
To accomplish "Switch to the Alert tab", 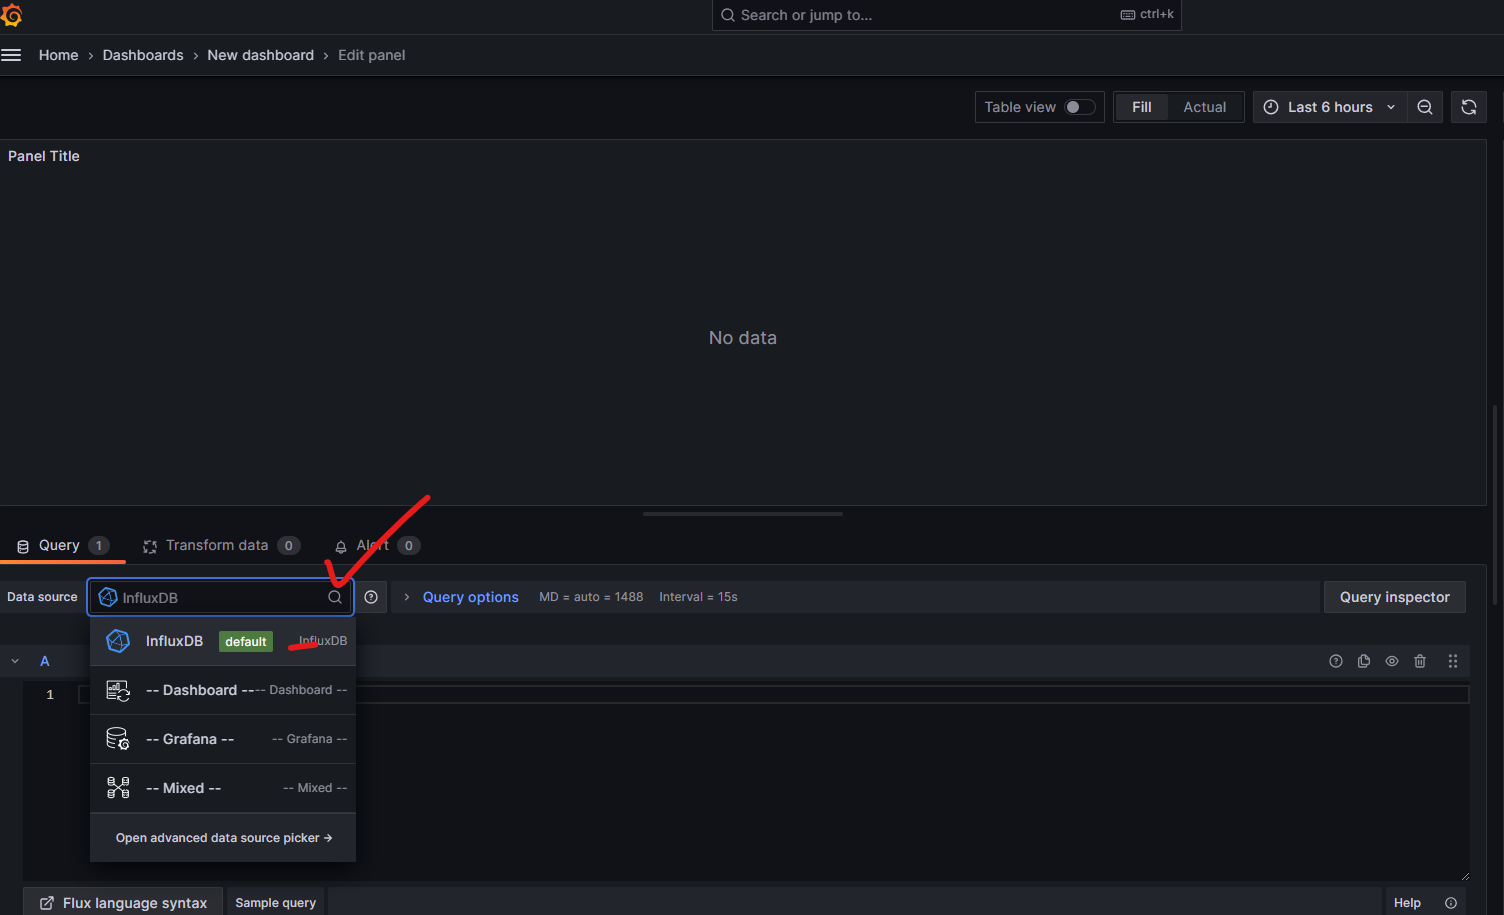I will tap(377, 546).
